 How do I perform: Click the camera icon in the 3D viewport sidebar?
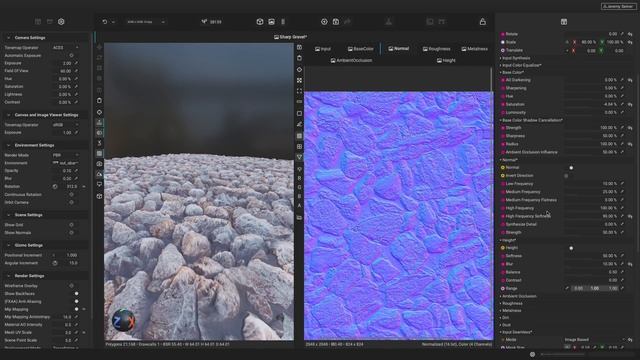pyautogui.click(x=99, y=164)
